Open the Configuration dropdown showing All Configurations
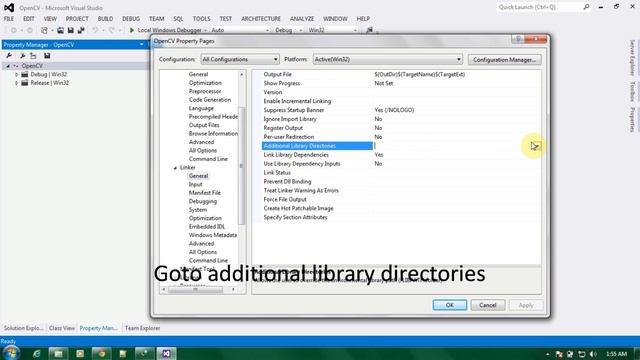The height and width of the screenshot is (360, 640). point(240,60)
